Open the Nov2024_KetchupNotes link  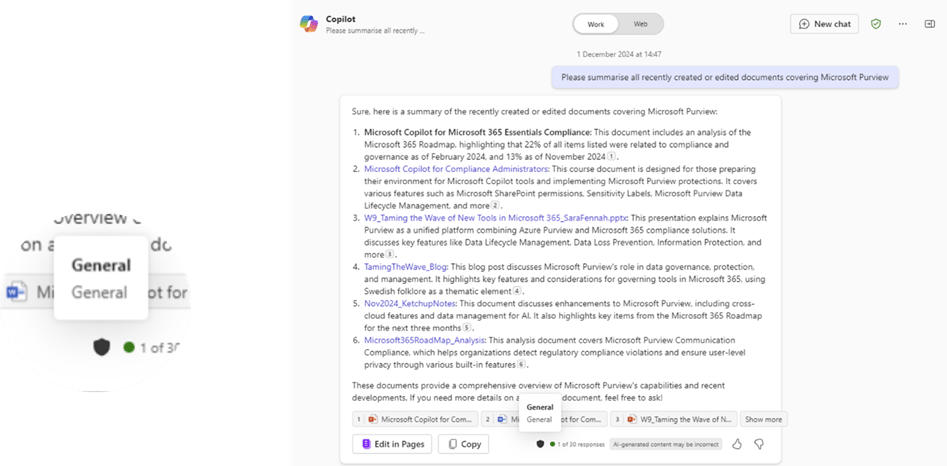point(410,304)
